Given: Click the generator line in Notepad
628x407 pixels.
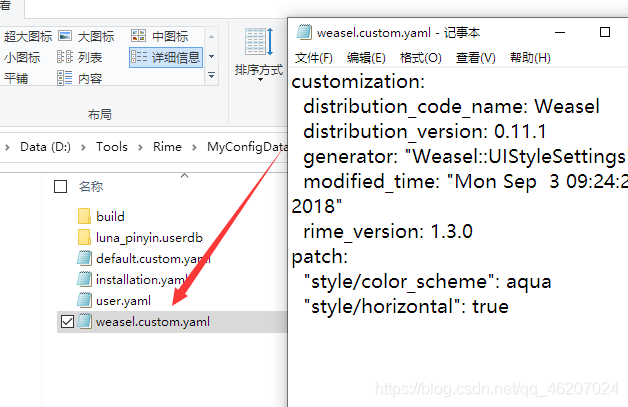Looking at the screenshot, I should 465,157.
